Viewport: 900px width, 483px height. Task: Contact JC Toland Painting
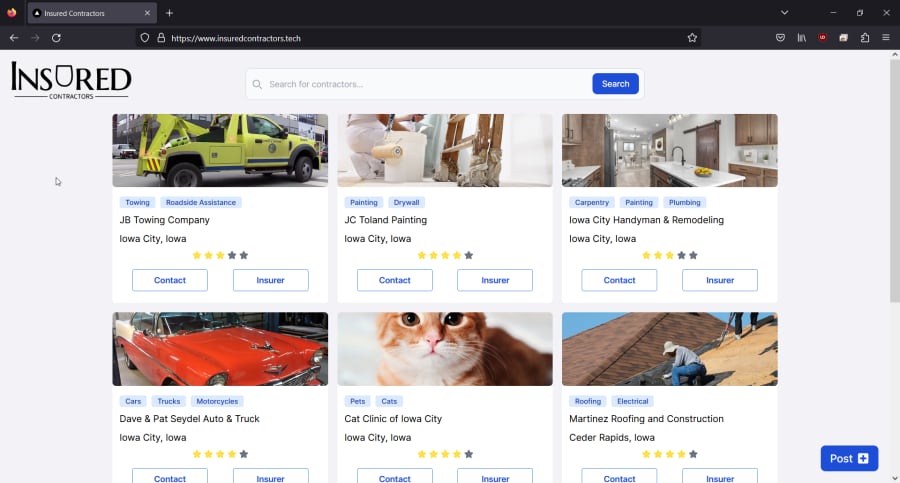coord(395,280)
